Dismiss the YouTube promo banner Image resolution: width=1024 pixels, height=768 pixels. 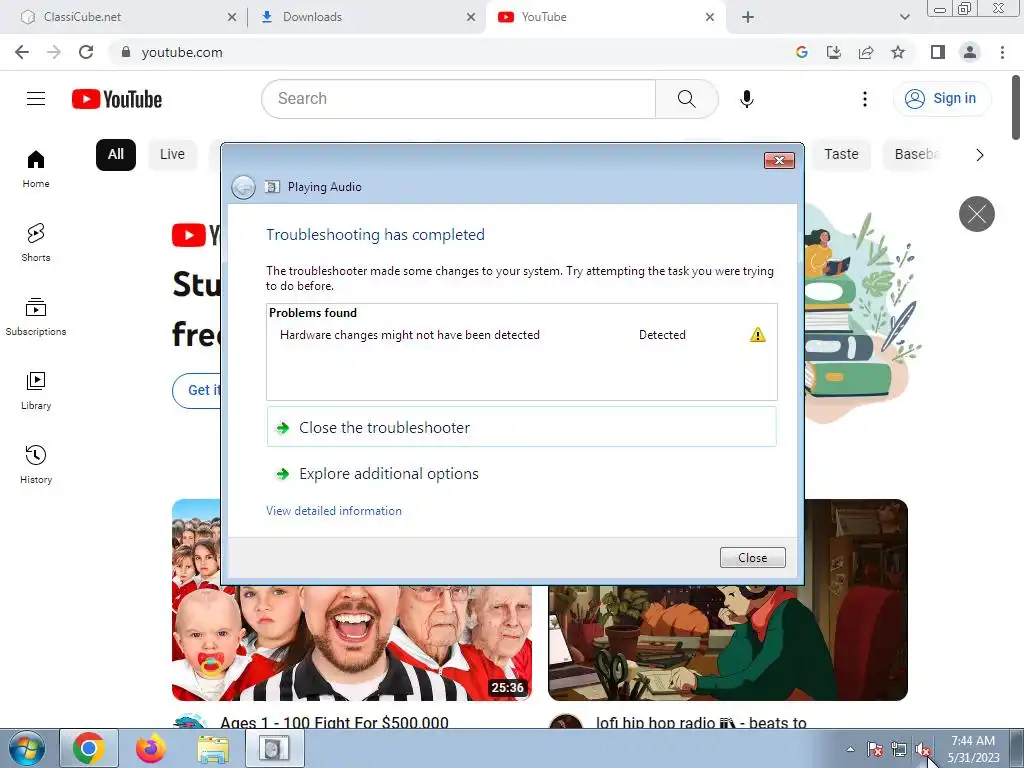point(977,214)
